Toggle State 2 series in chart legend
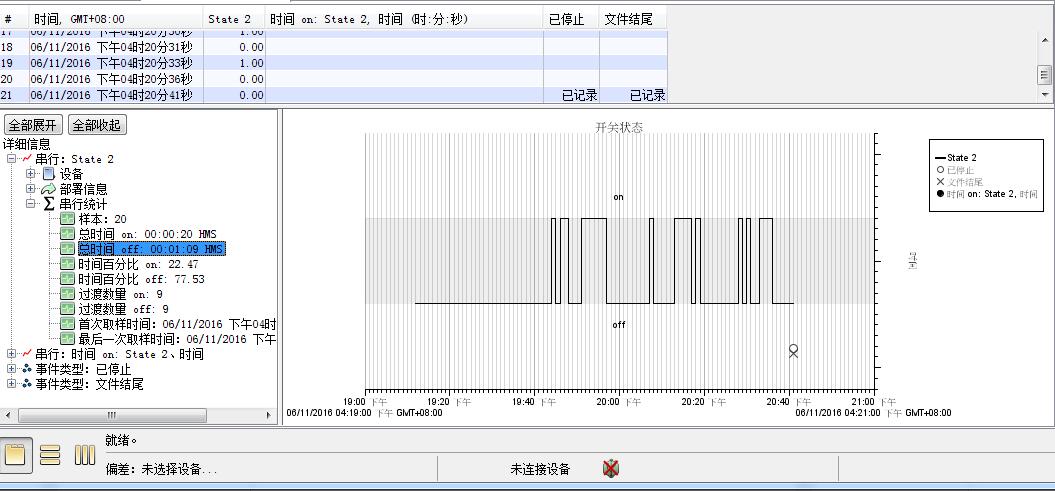Screen dimensions: 1055x491 click(960, 158)
